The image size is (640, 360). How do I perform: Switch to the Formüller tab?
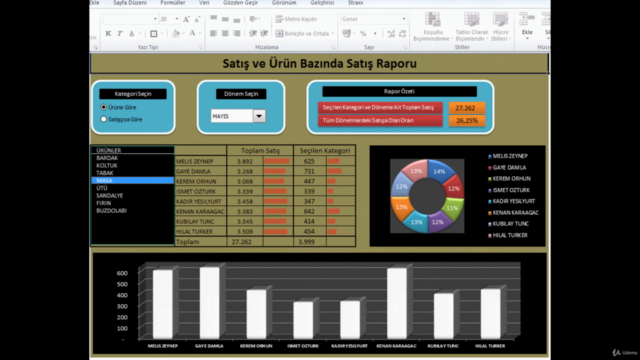173,3
